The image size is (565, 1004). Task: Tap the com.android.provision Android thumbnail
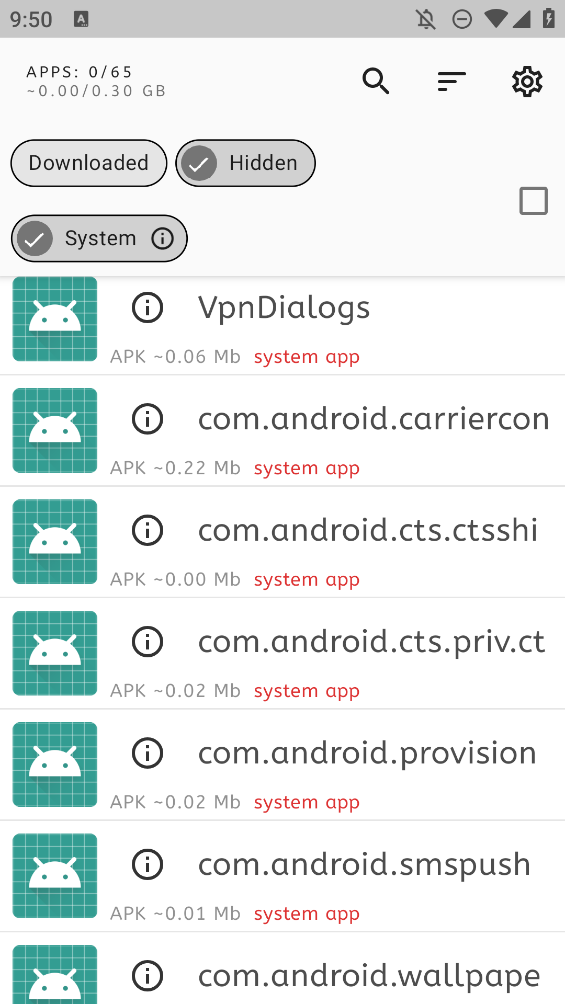[x=55, y=765]
